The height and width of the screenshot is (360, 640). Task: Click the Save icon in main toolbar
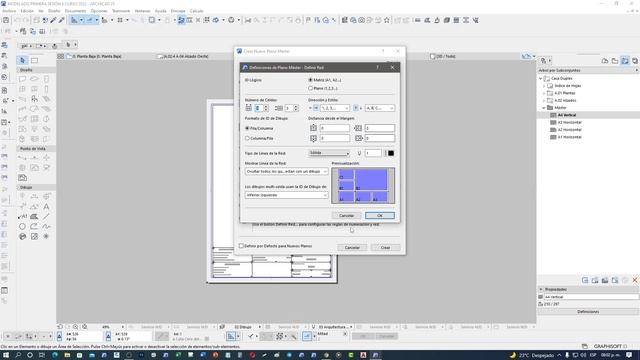click(x=6, y=20)
